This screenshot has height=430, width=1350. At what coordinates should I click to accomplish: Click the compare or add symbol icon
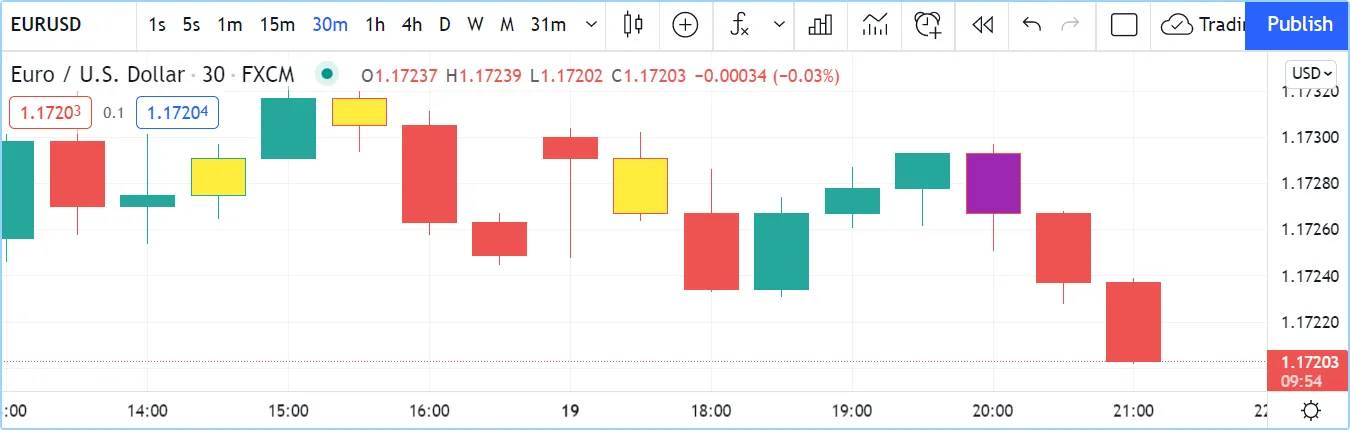(x=685, y=25)
